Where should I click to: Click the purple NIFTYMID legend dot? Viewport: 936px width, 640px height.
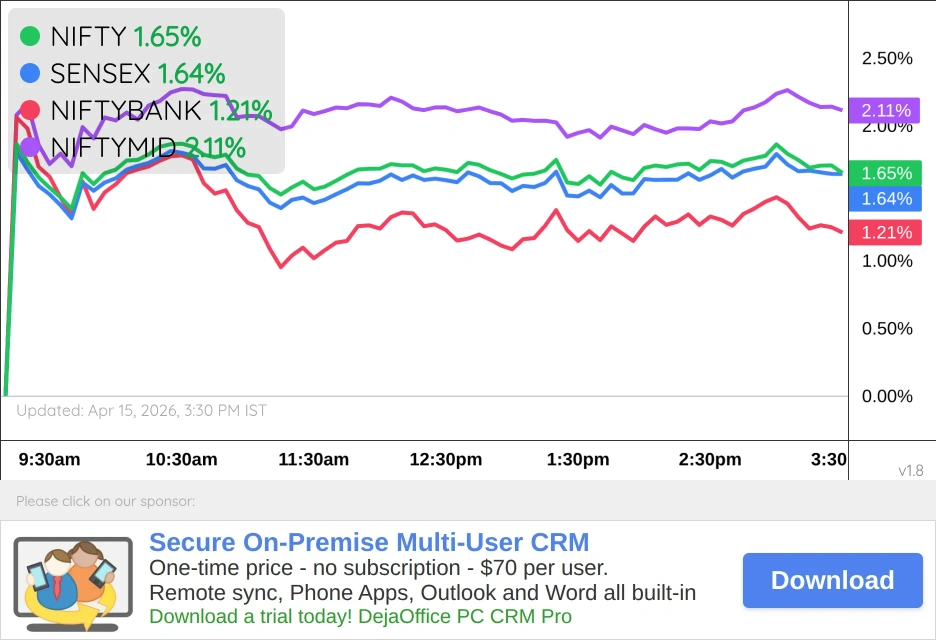tap(30, 147)
